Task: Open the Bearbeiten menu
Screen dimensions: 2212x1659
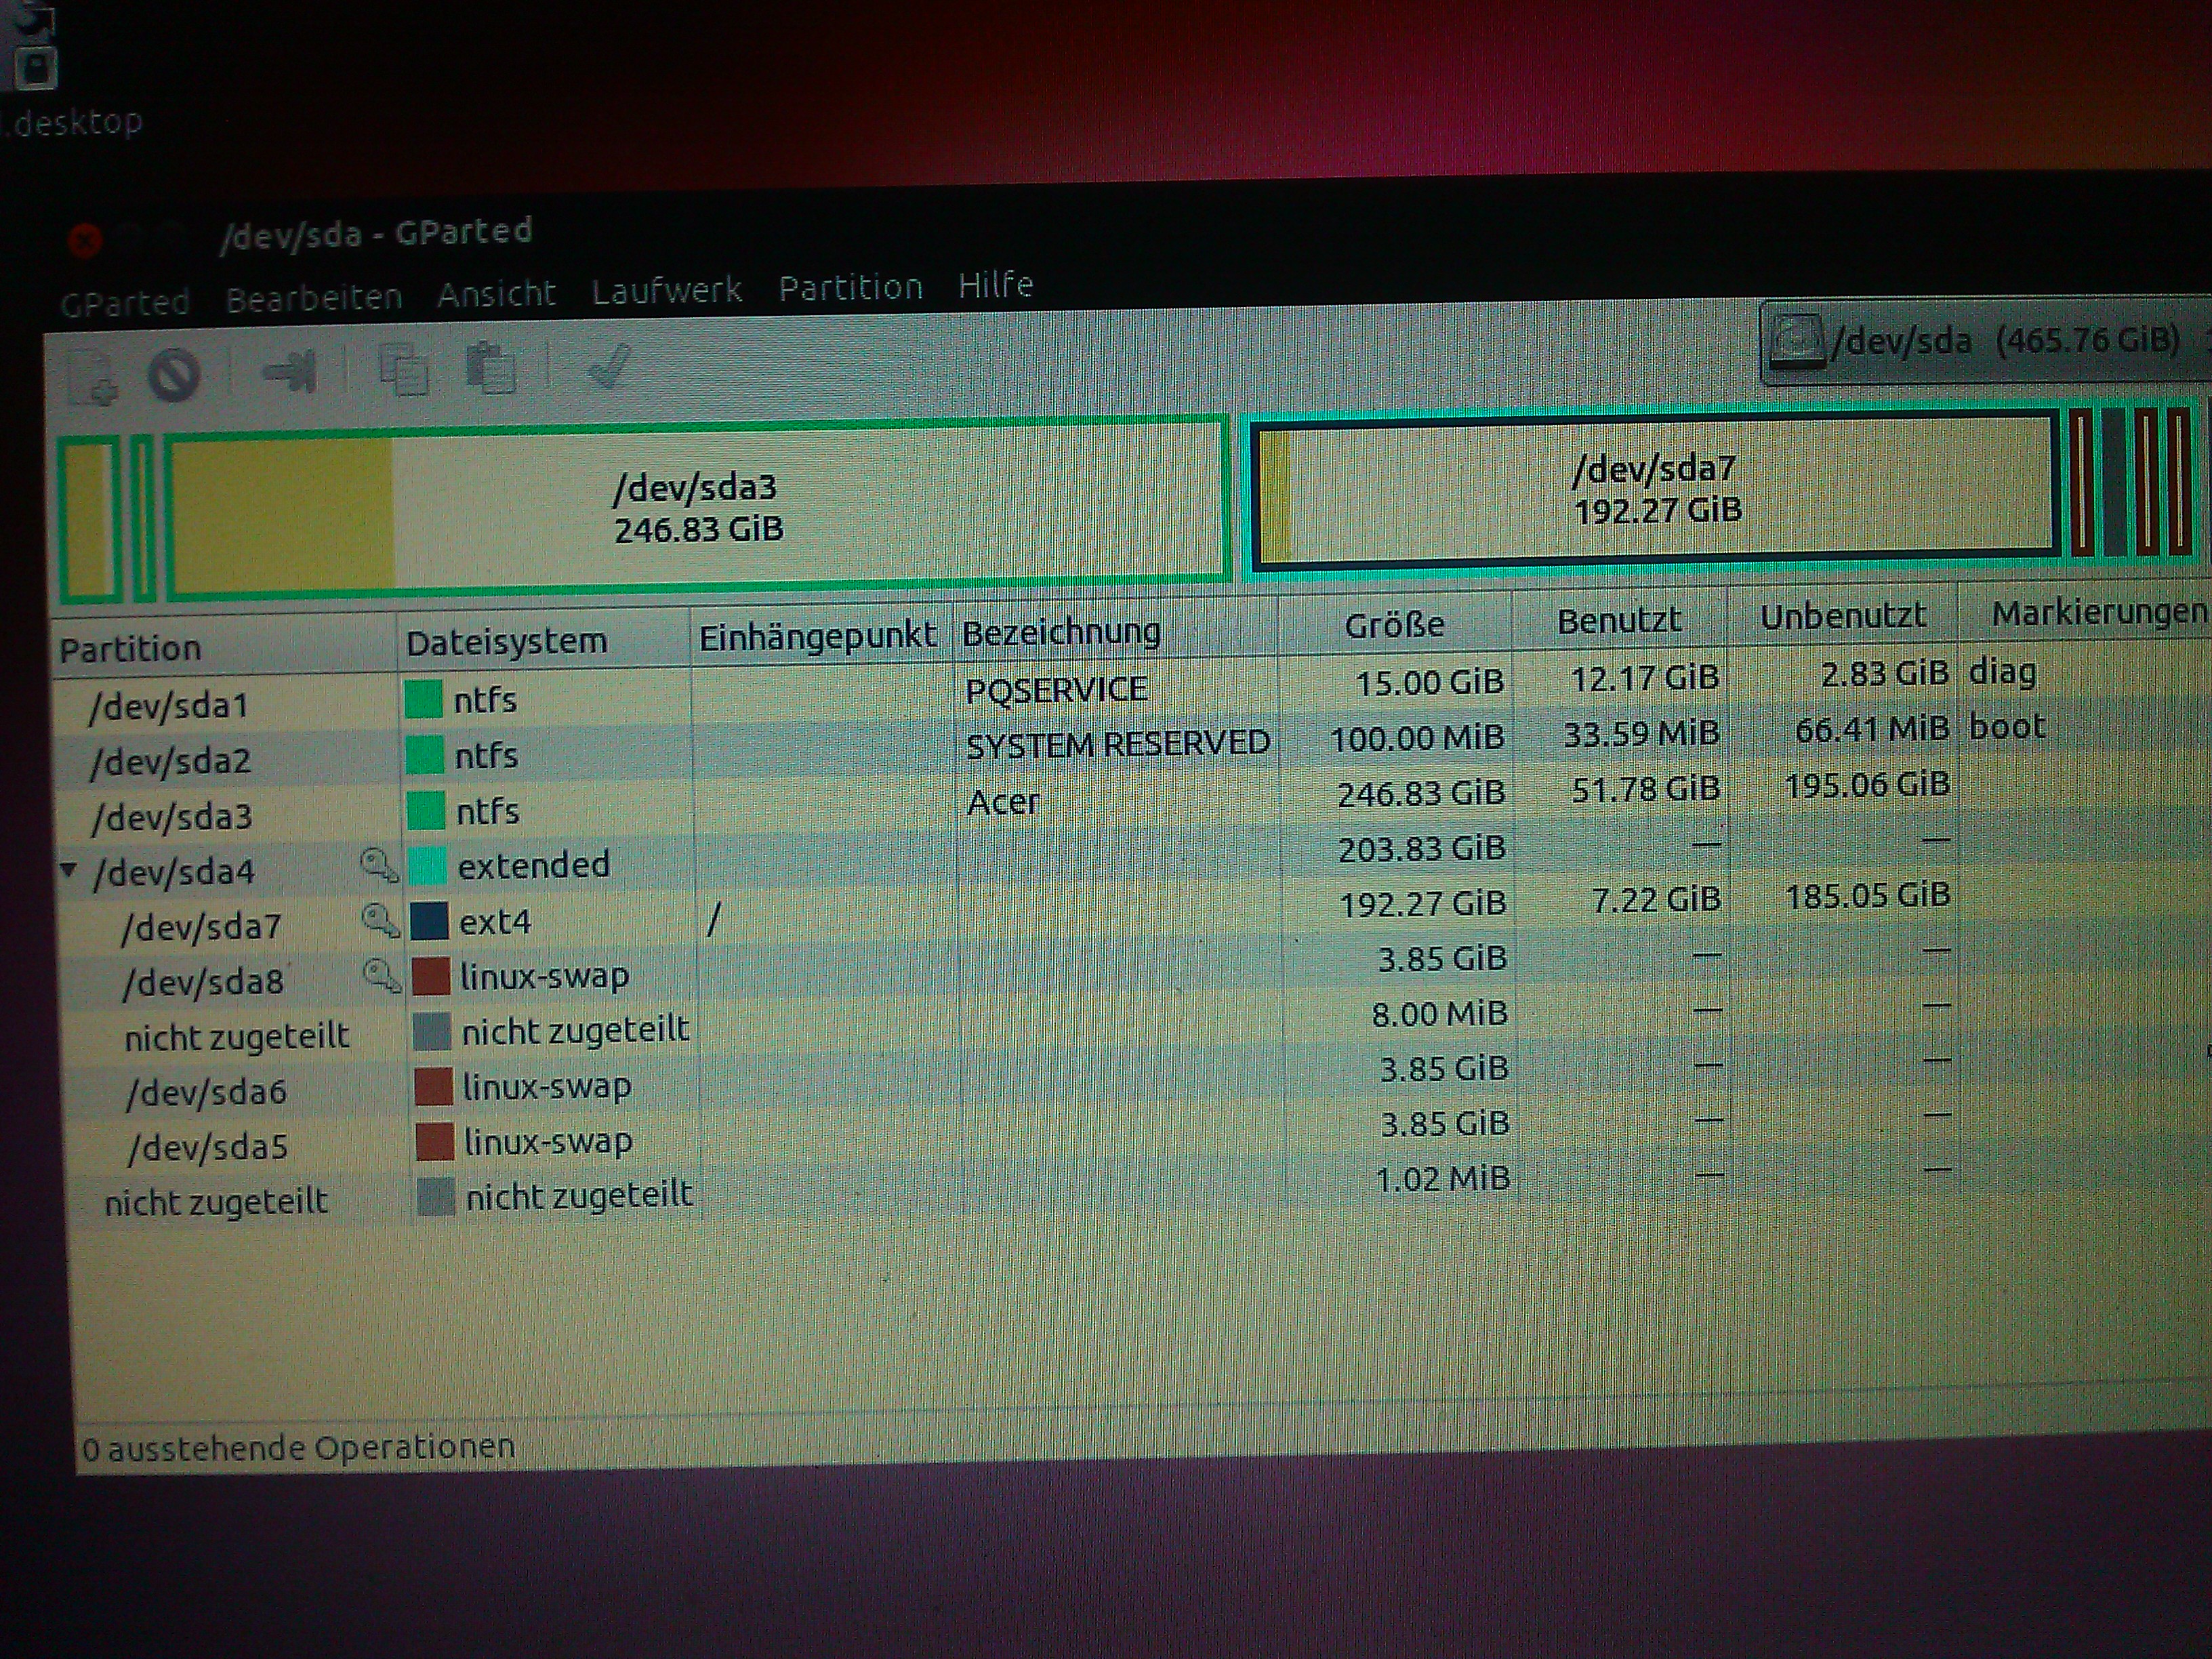Action: point(314,298)
